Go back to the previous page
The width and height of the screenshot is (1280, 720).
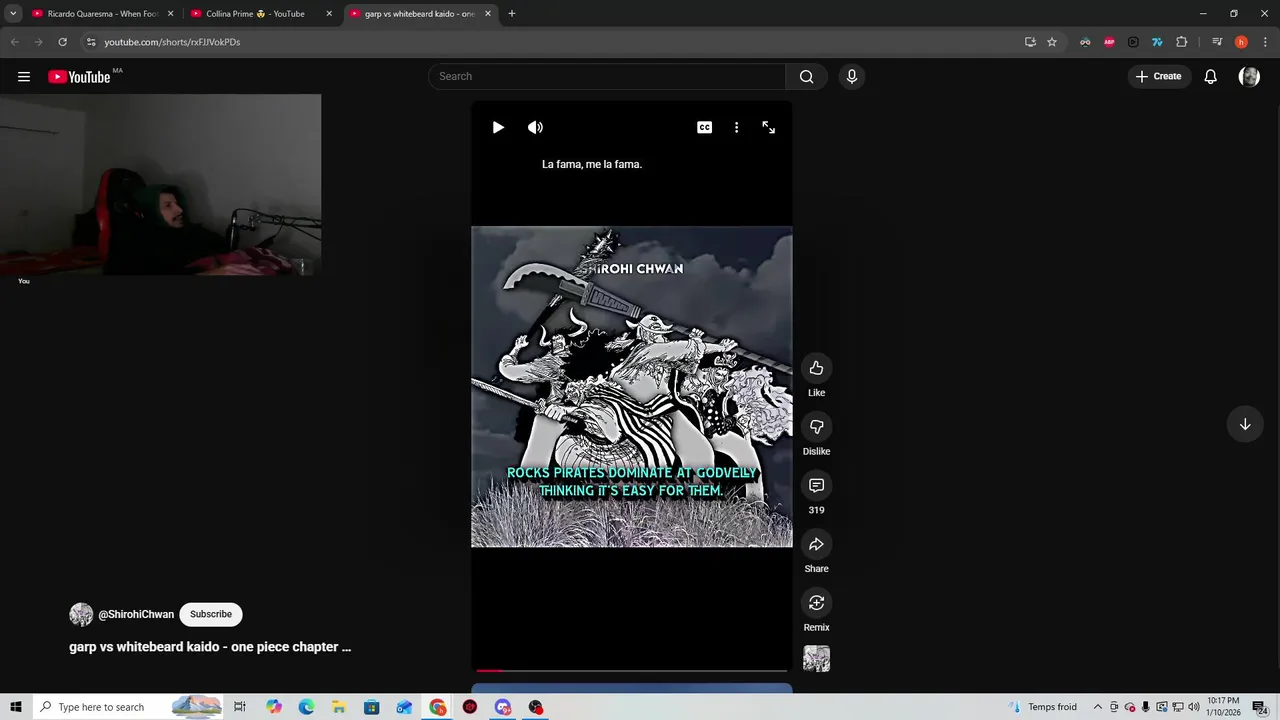[x=14, y=42]
